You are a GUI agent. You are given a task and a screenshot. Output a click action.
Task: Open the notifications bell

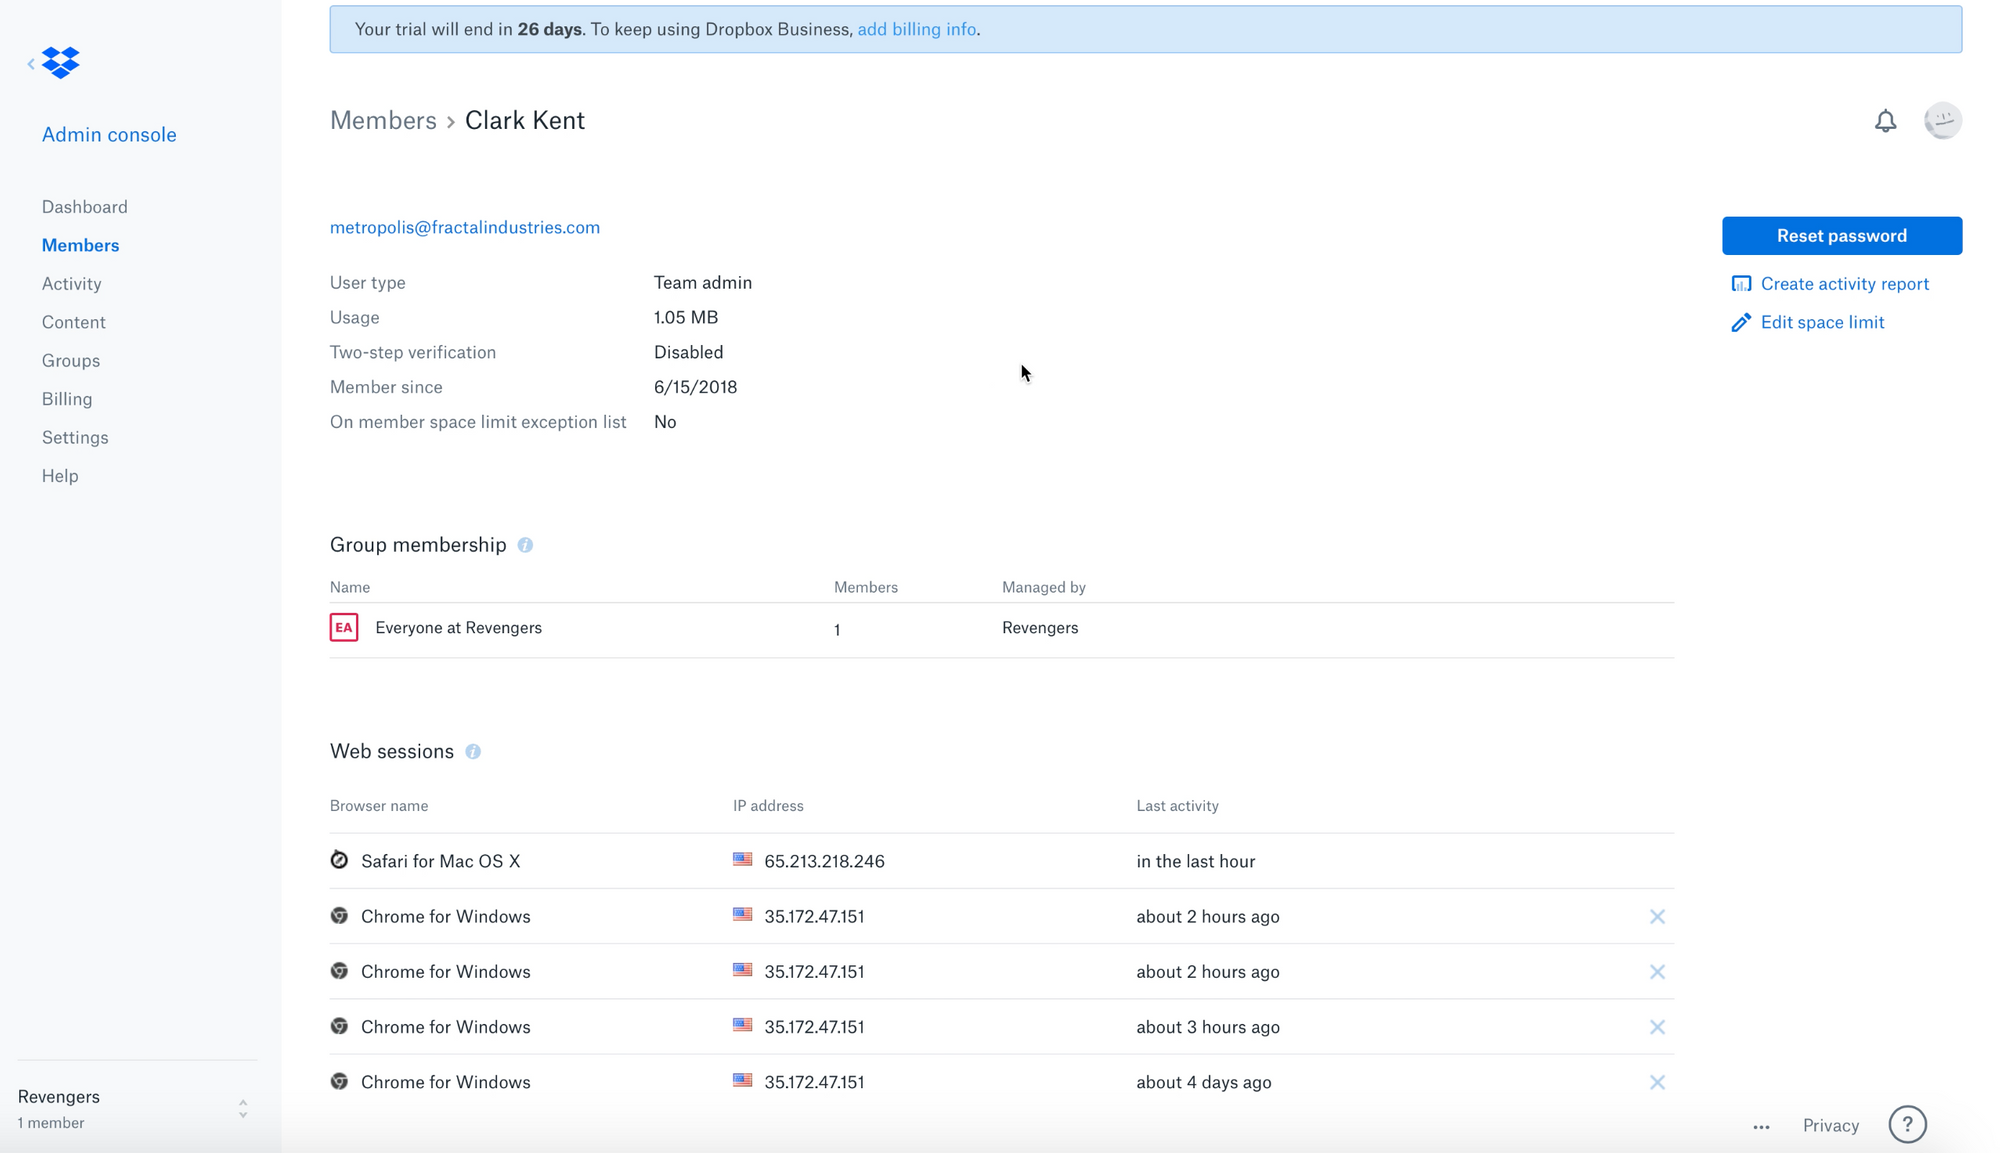1885,121
